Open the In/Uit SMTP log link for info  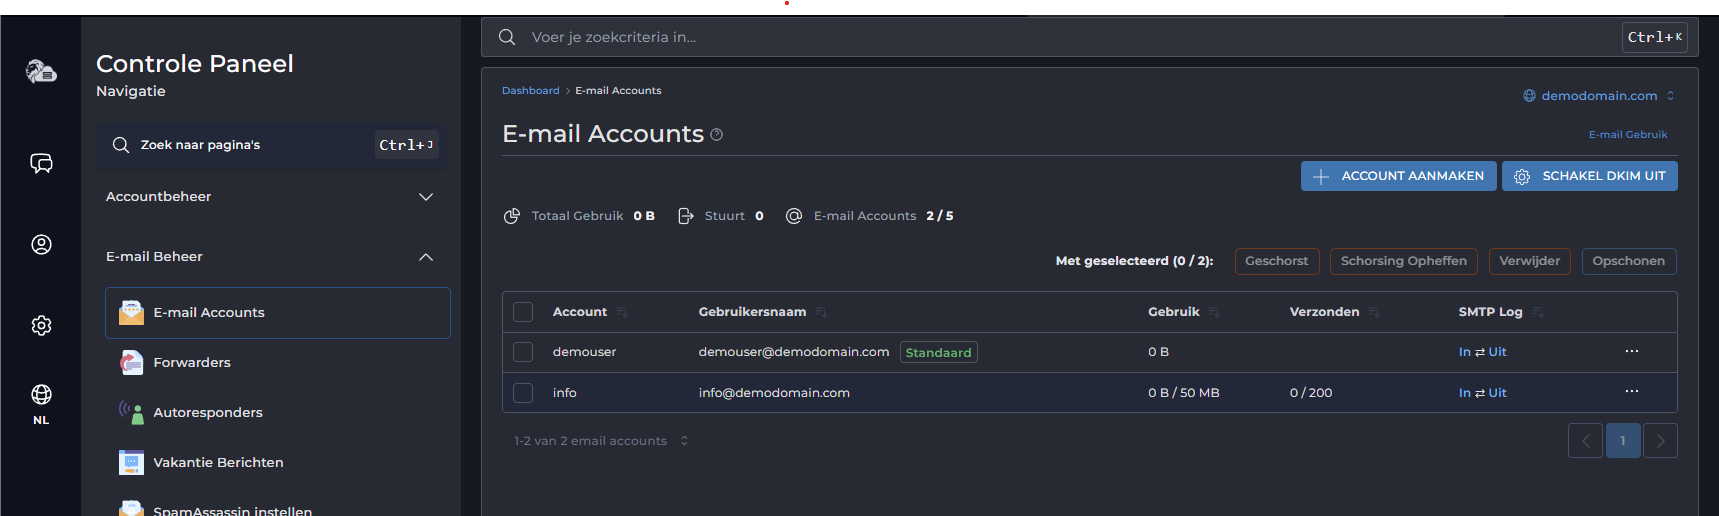tap(1482, 393)
